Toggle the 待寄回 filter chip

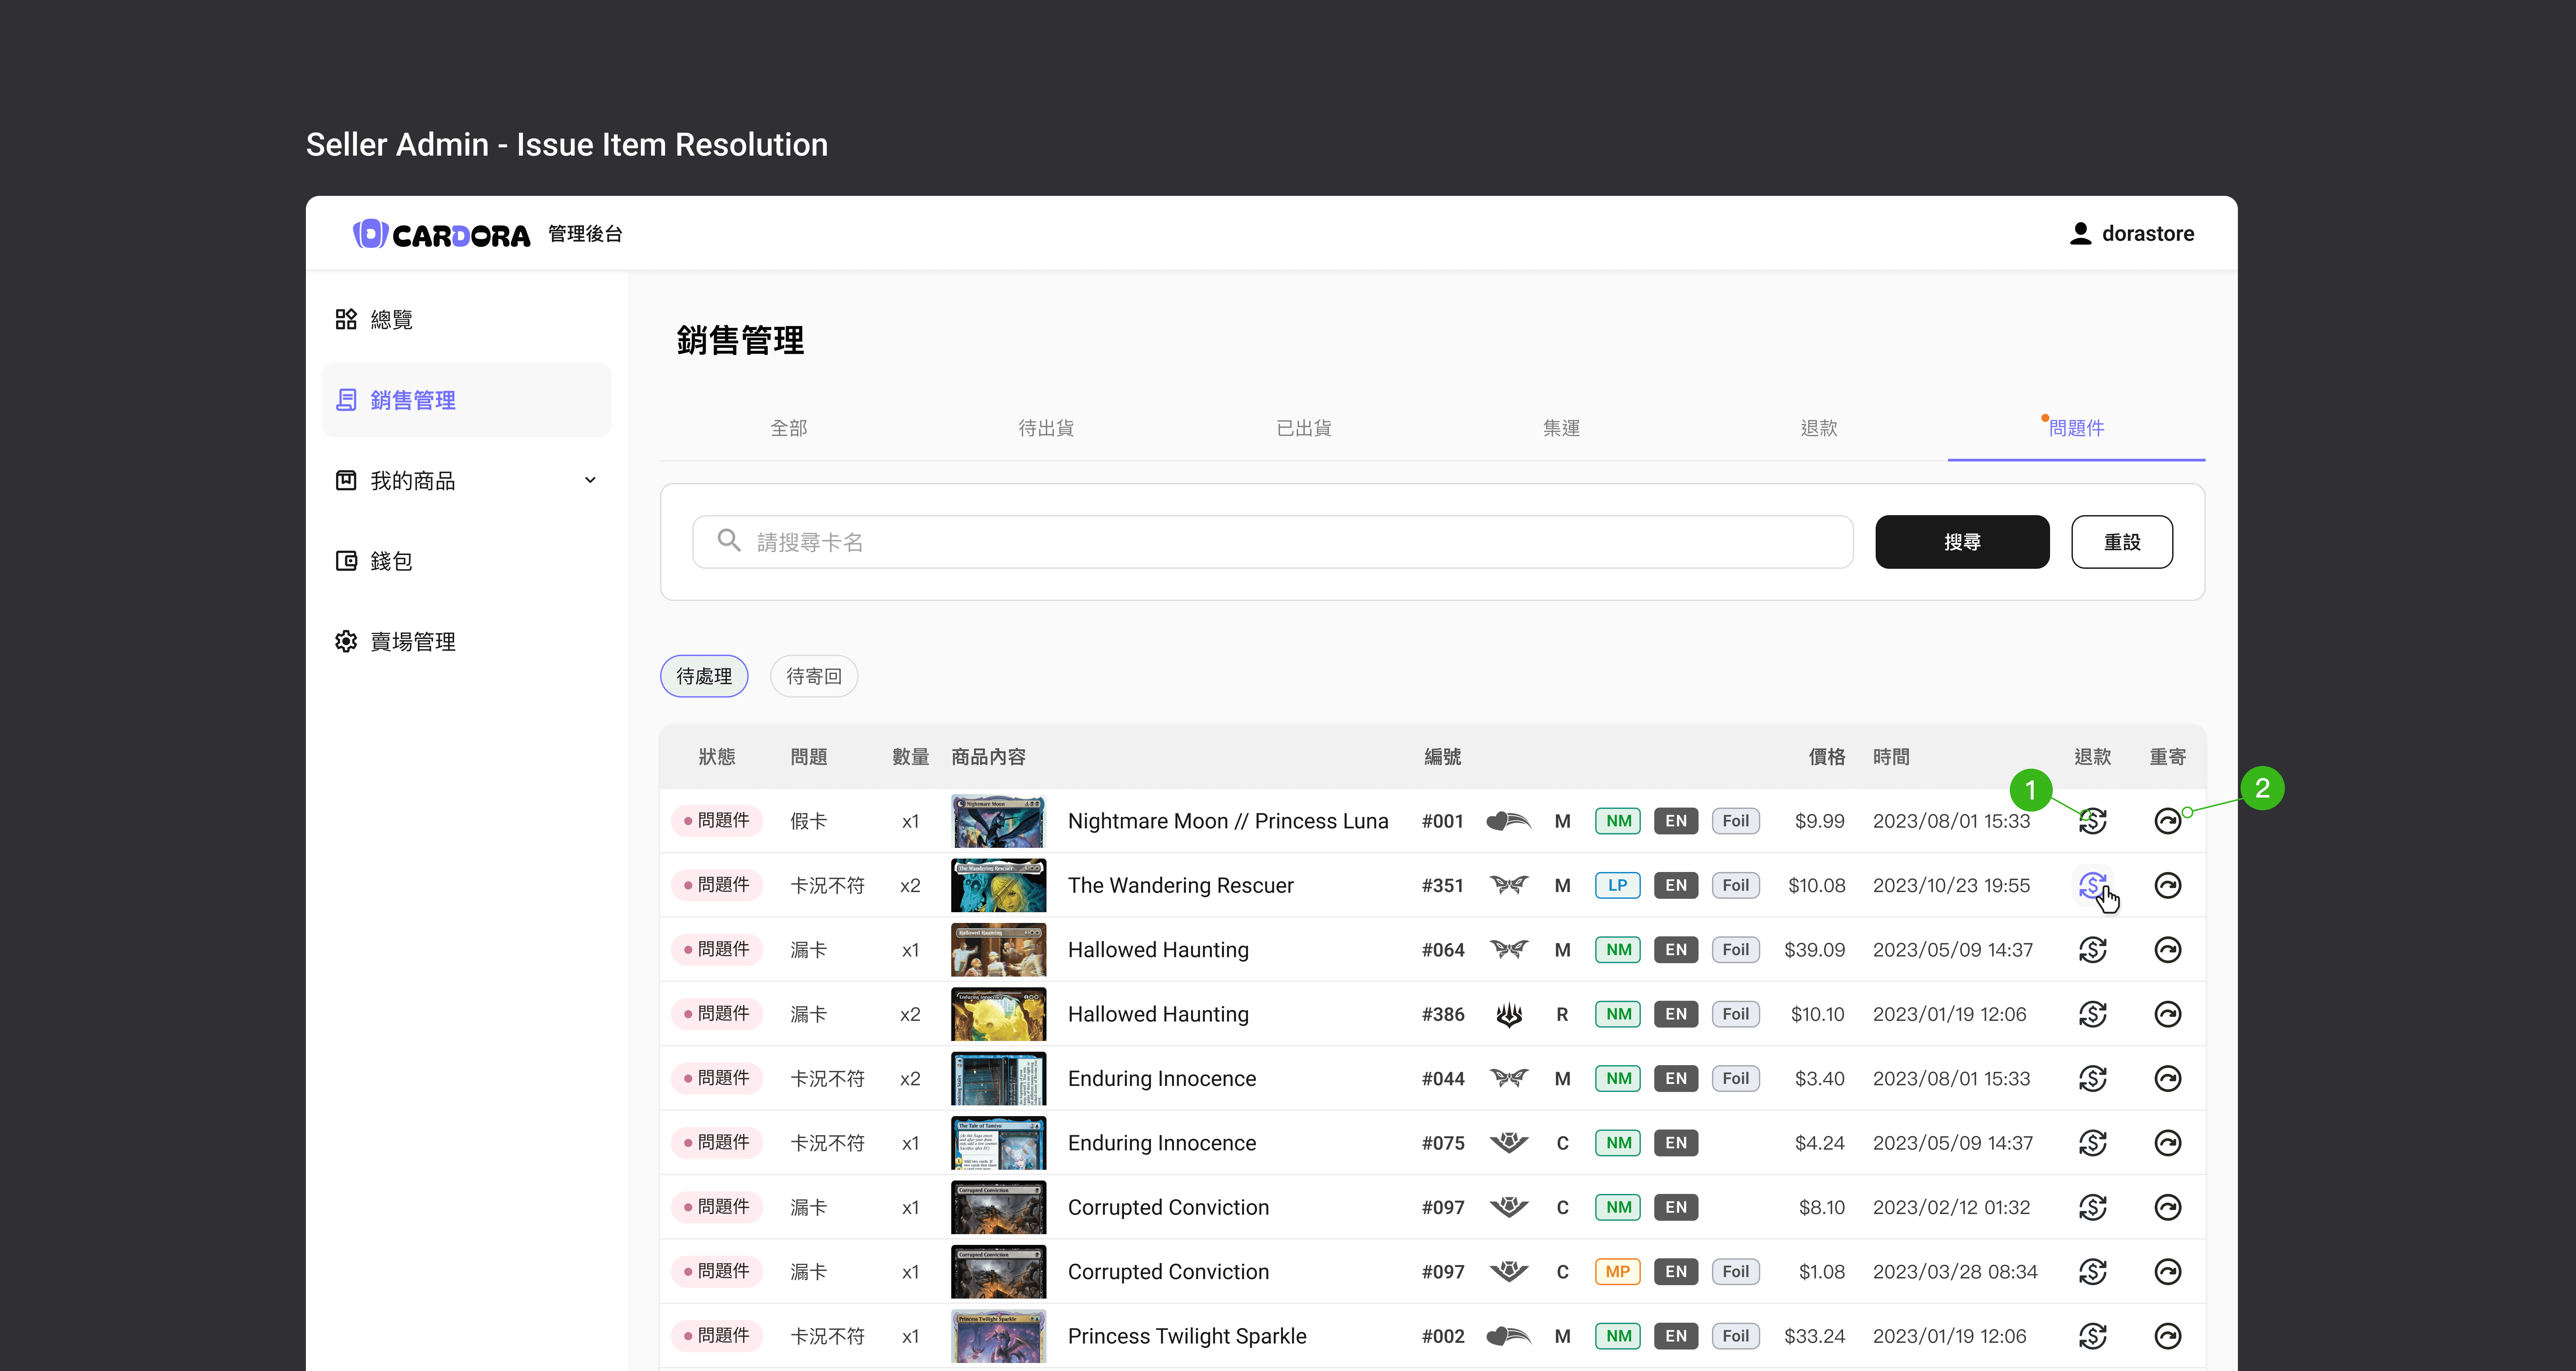(x=814, y=676)
